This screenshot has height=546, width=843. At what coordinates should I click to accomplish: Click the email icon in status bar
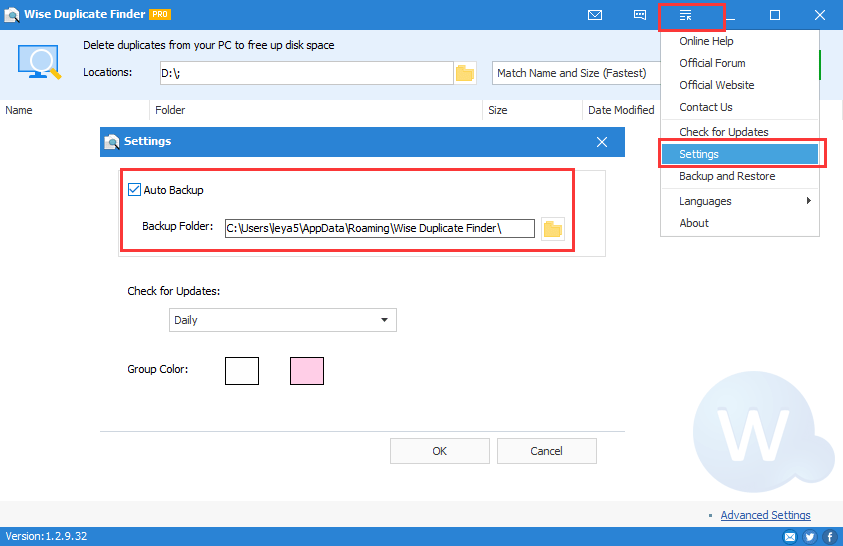(x=790, y=536)
